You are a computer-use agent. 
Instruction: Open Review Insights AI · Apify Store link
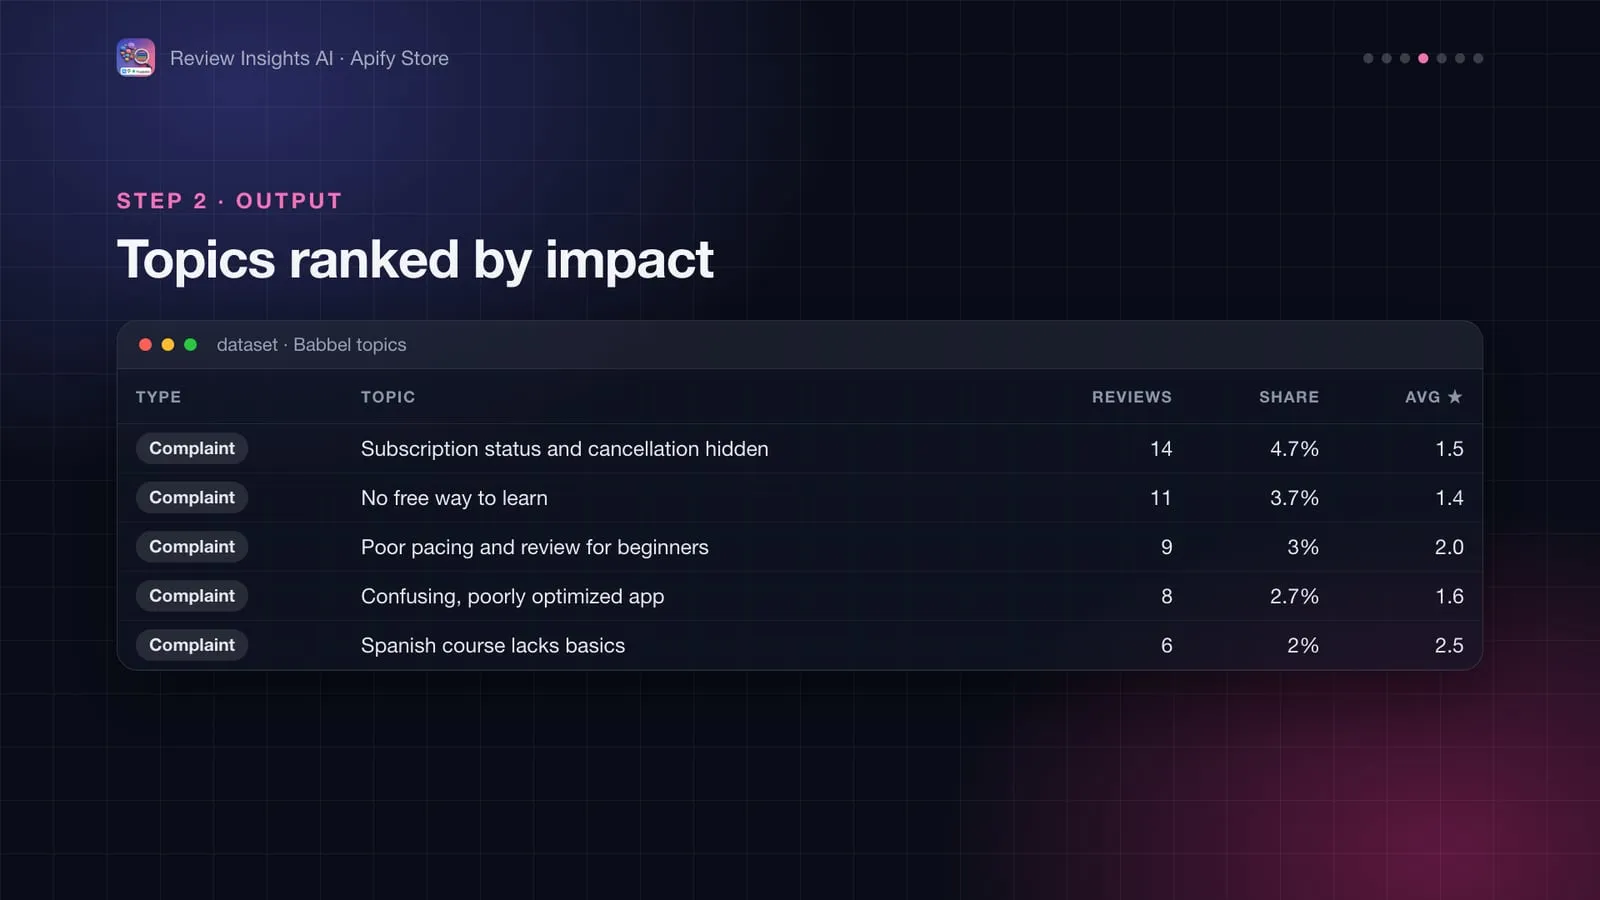(x=309, y=58)
